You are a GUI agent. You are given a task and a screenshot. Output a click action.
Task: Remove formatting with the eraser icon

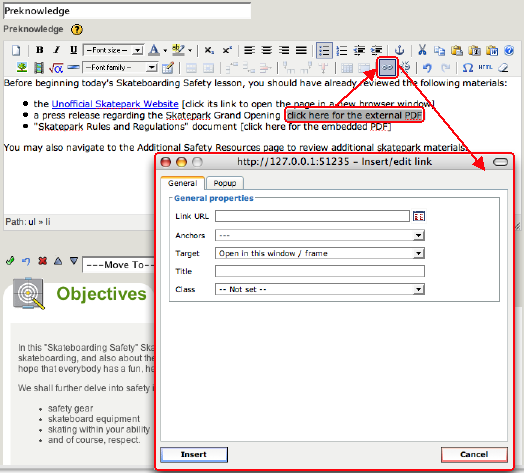[x=503, y=68]
